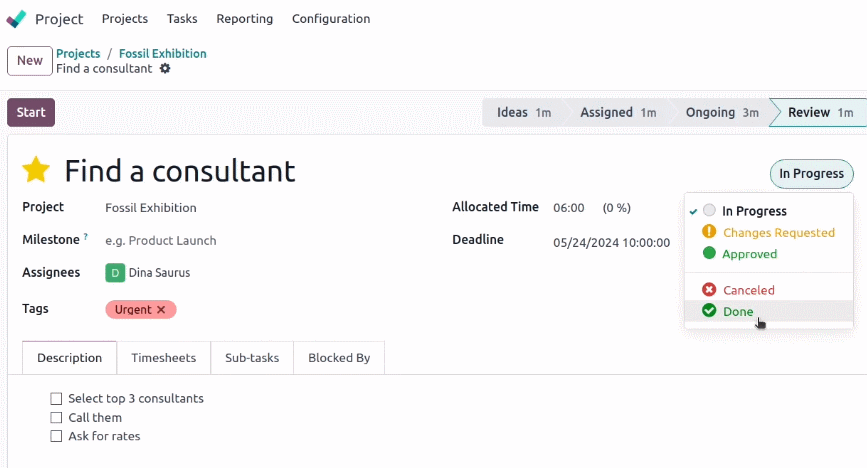The height and width of the screenshot is (468, 867).
Task: Select the red Canceled state icon
Action: 709,289
